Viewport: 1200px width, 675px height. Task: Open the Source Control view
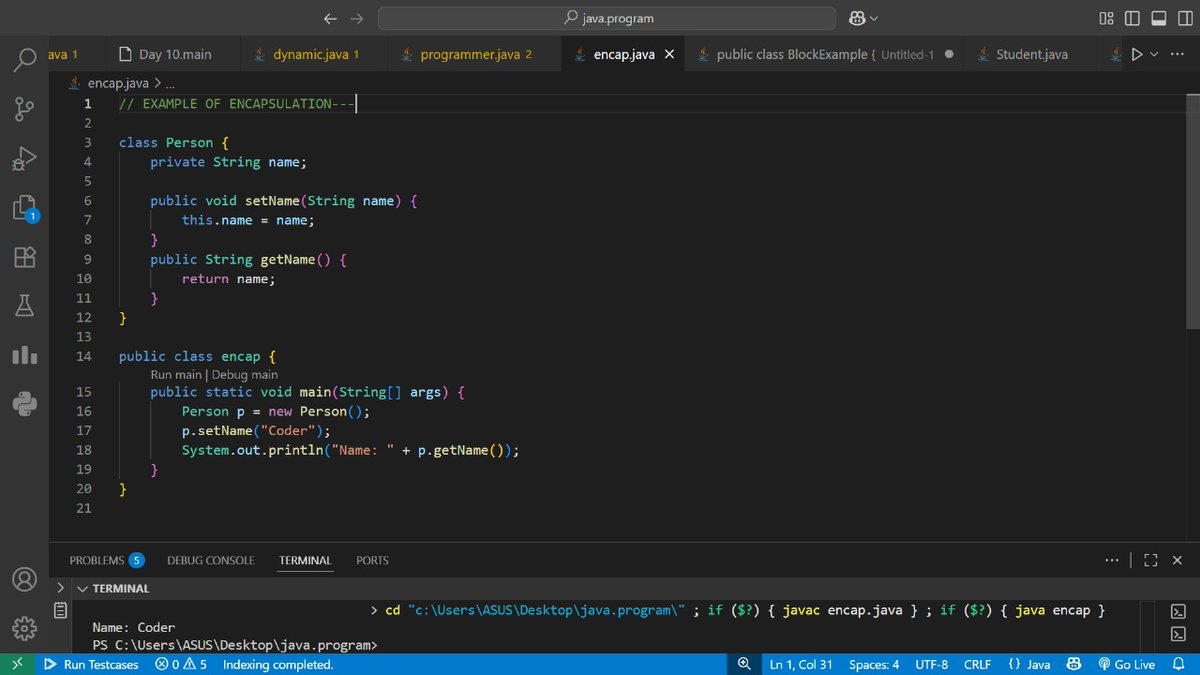point(25,109)
